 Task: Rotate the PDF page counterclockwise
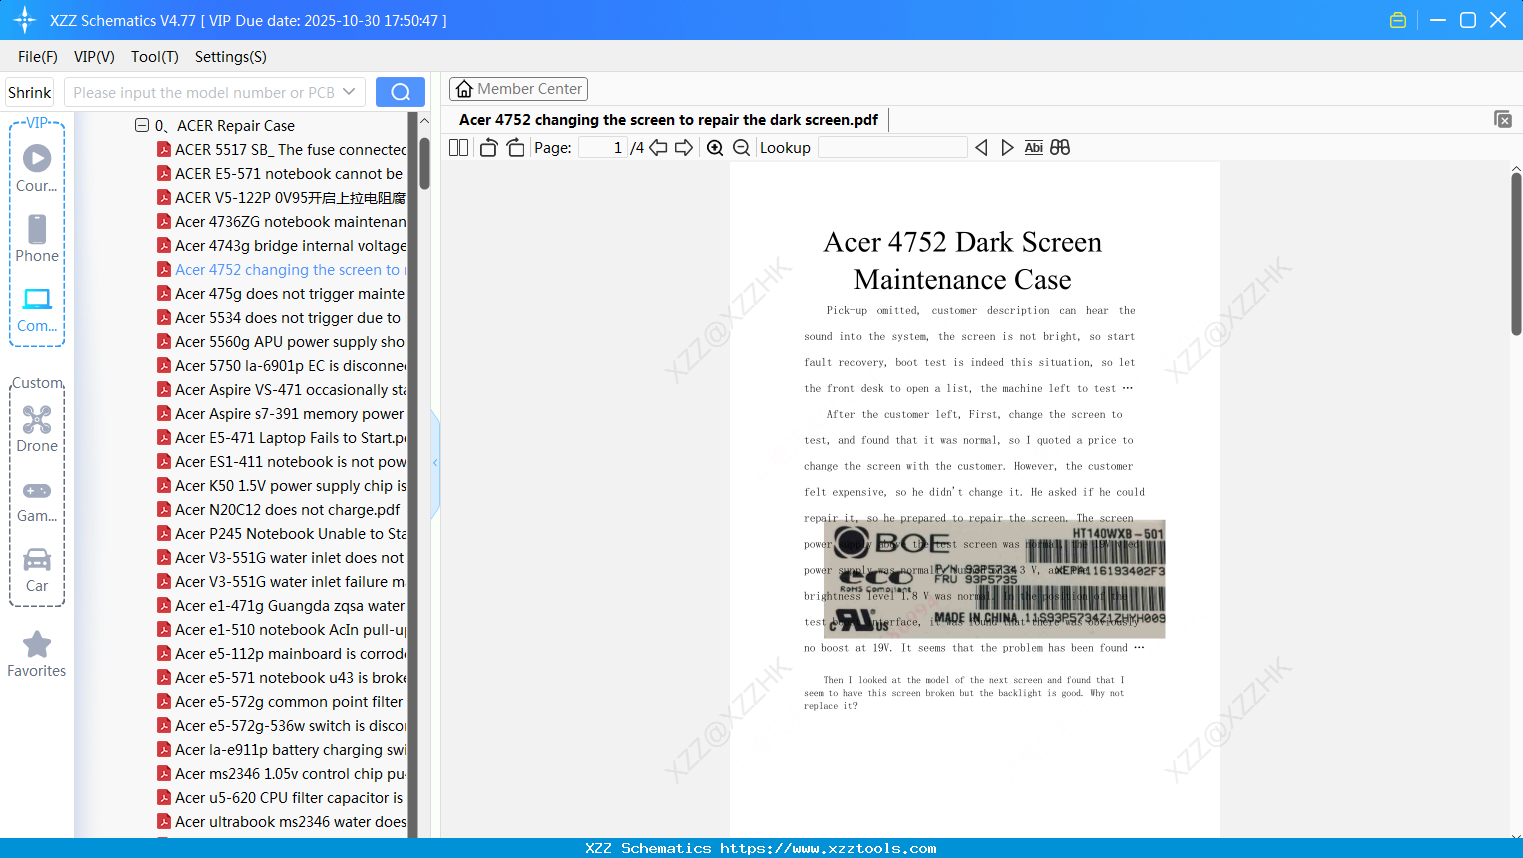click(488, 148)
